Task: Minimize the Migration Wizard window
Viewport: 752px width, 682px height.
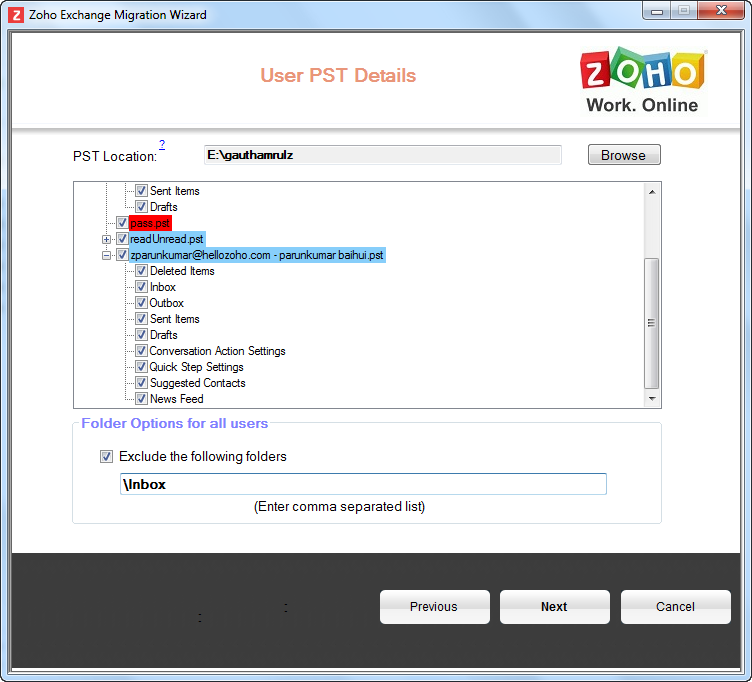Action: click(x=657, y=11)
